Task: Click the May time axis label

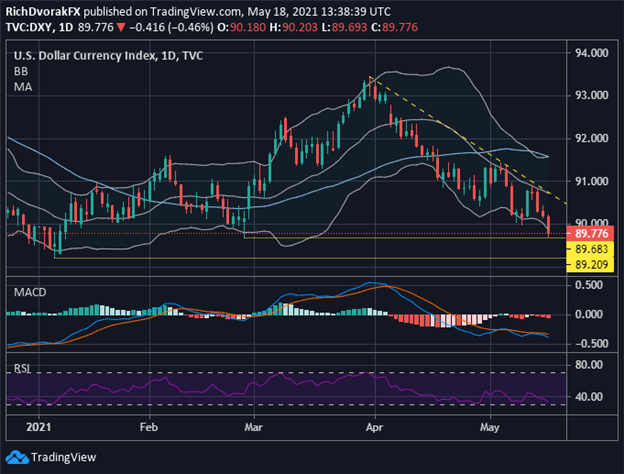Action: tap(489, 427)
